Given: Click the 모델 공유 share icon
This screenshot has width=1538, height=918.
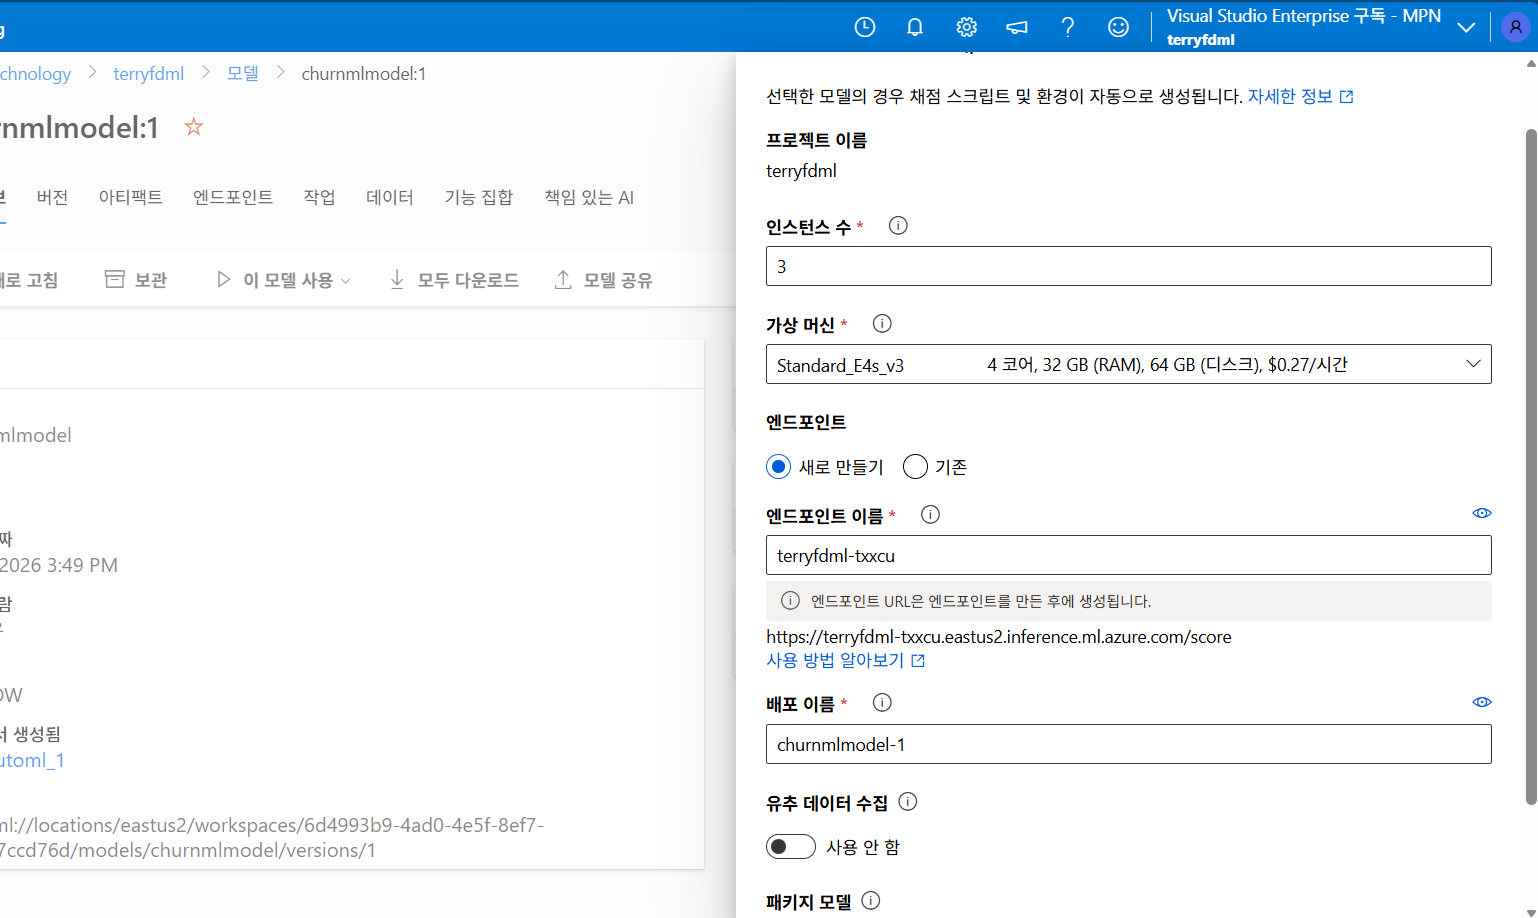Looking at the screenshot, I should [x=603, y=279].
